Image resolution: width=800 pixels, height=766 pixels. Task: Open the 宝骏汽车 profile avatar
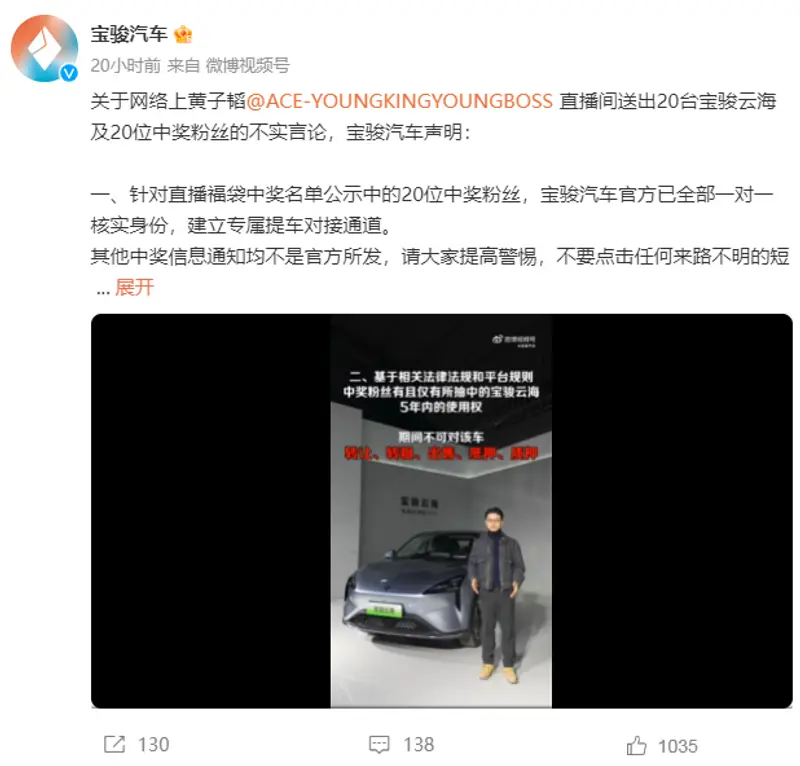click(44, 48)
